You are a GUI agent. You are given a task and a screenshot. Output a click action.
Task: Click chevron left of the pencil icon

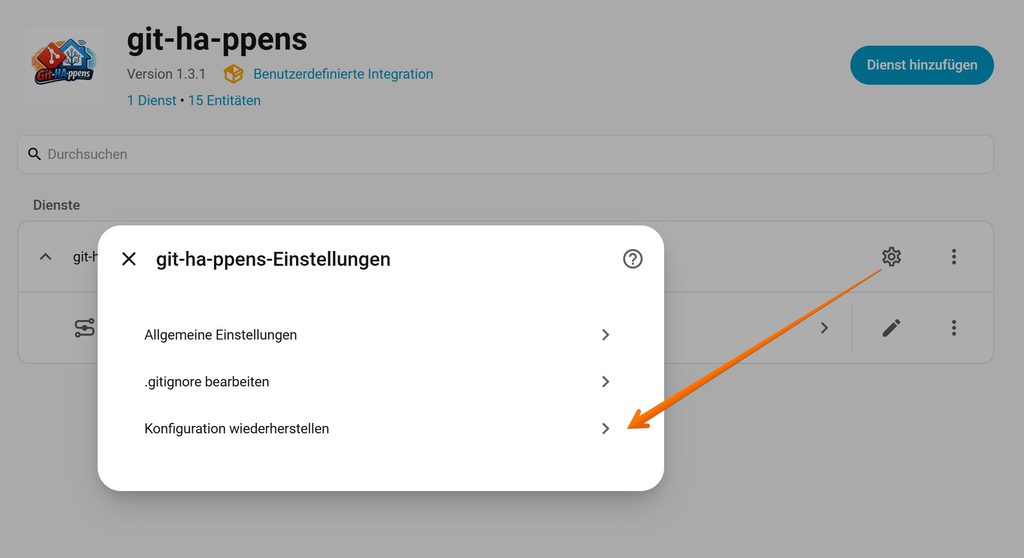(x=824, y=327)
